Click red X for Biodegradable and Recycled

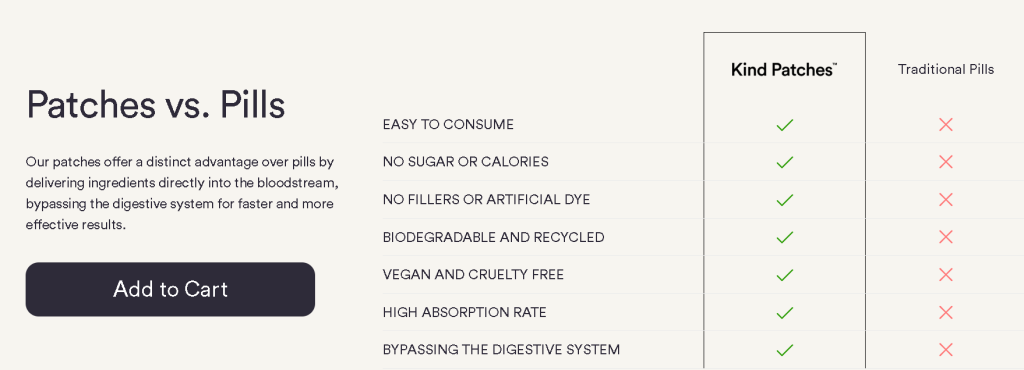click(x=946, y=237)
